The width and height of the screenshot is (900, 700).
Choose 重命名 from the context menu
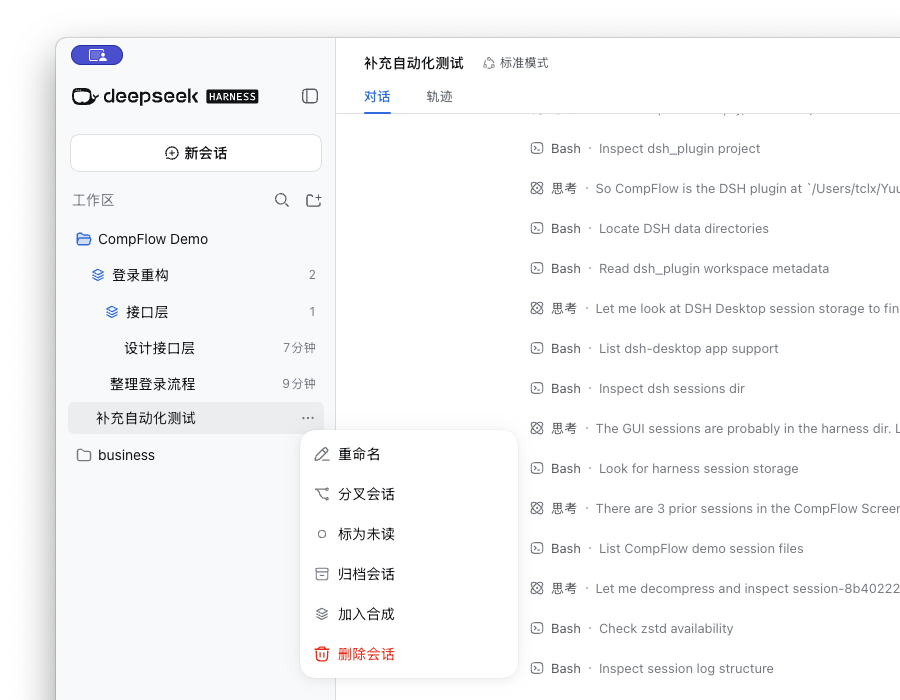(409, 454)
